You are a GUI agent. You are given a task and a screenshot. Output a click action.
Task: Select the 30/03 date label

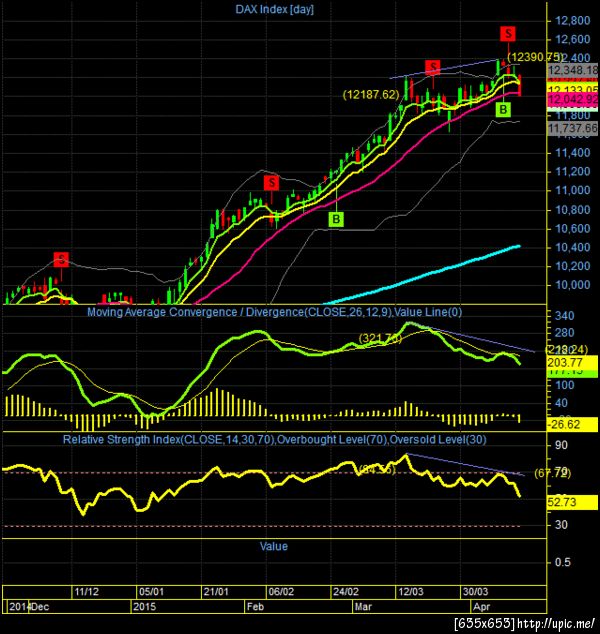click(x=475, y=592)
